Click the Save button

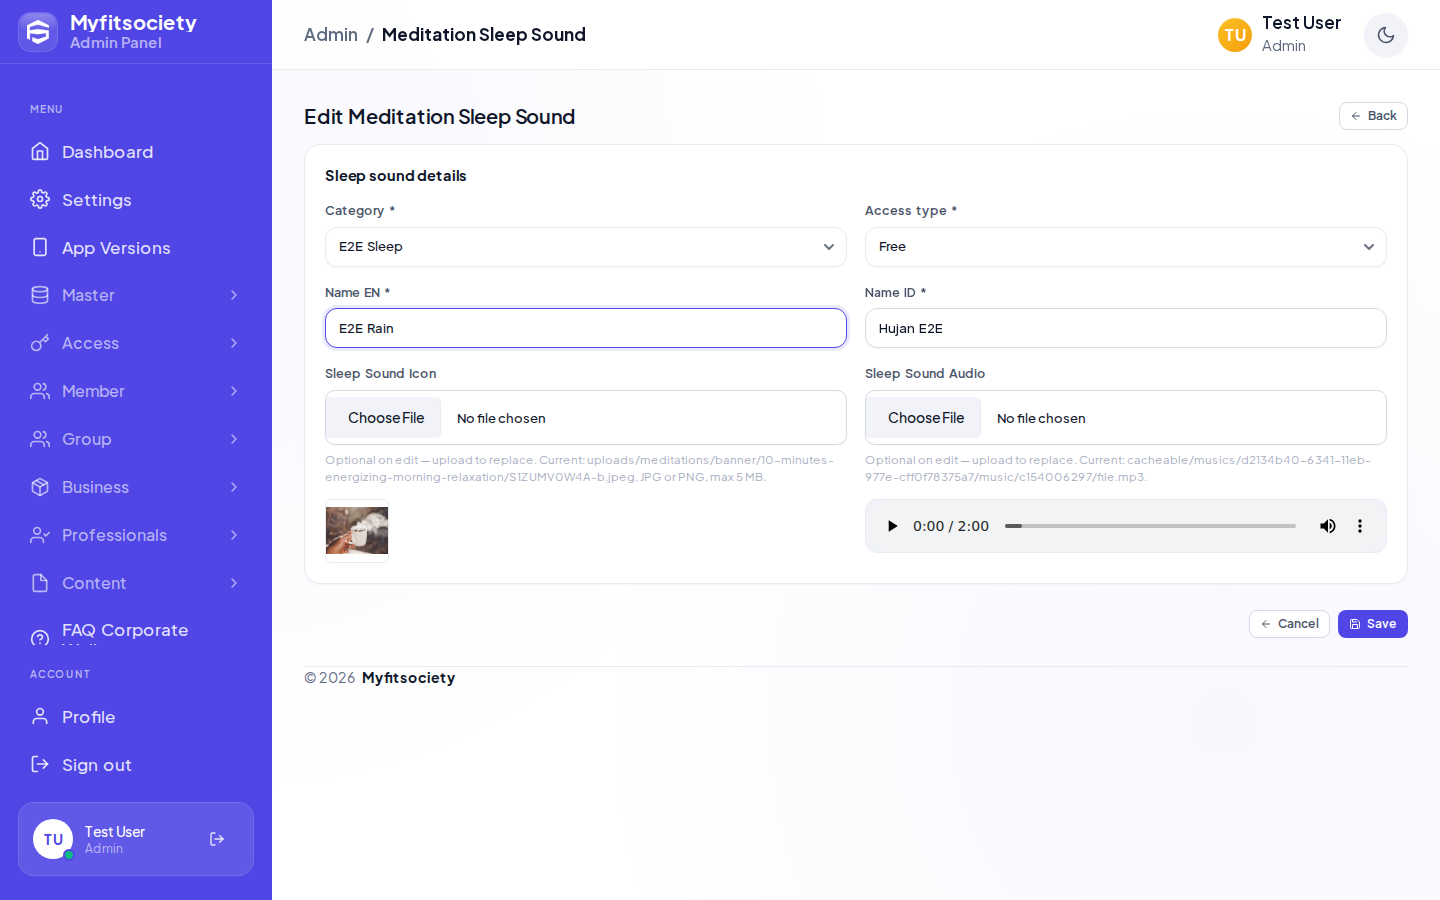[x=1372, y=624]
